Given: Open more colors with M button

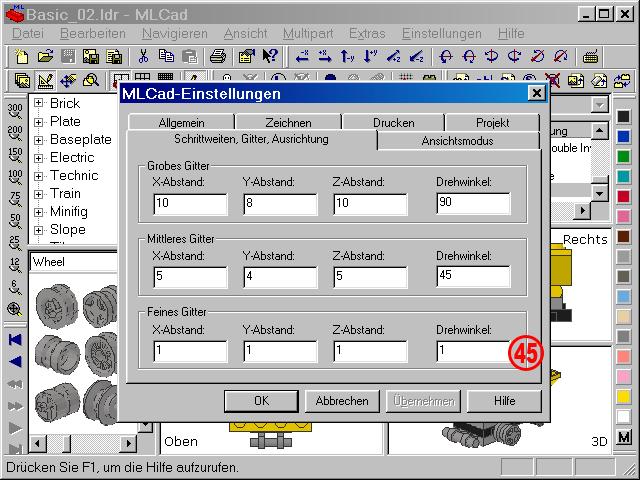Looking at the screenshot, I should coord(623,438).
